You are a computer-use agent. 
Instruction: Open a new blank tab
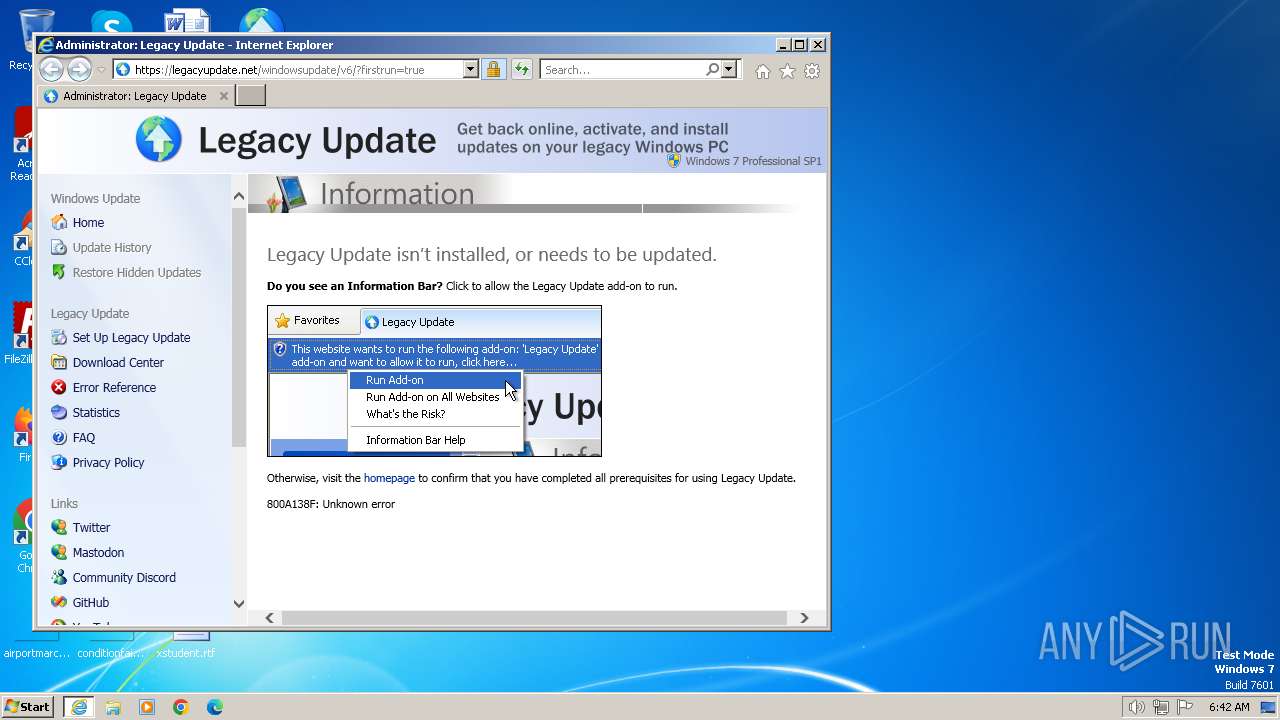click(x=250, y=95)
